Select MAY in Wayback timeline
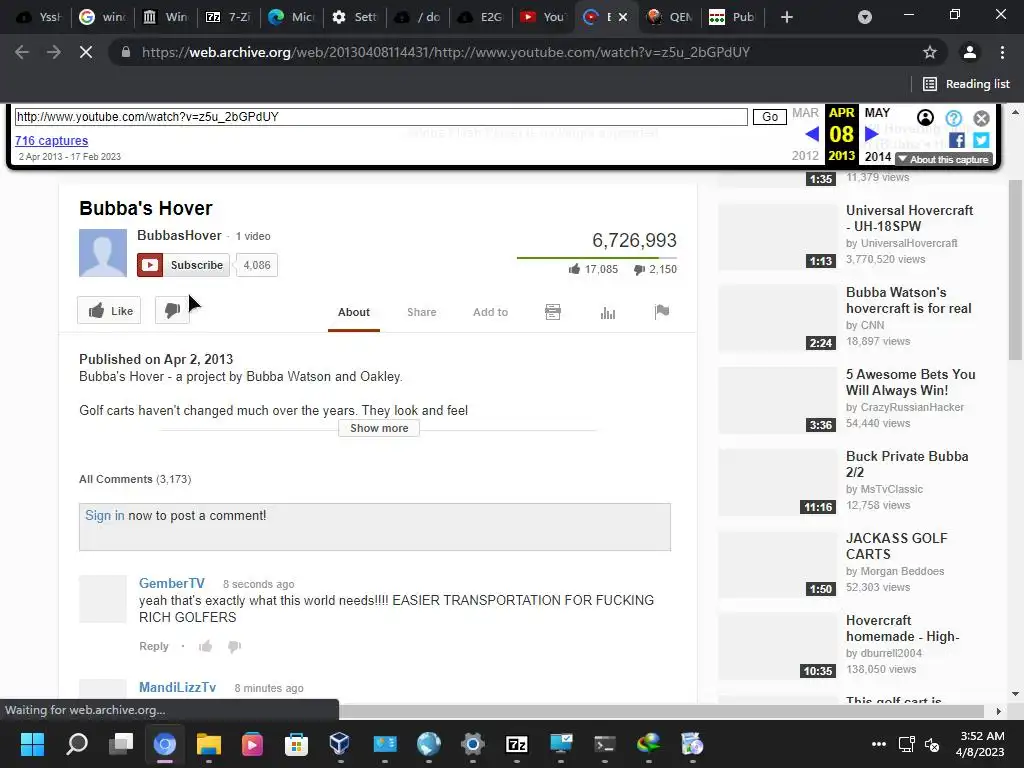Screen dimensions: 1024x768 click(877, 113)
